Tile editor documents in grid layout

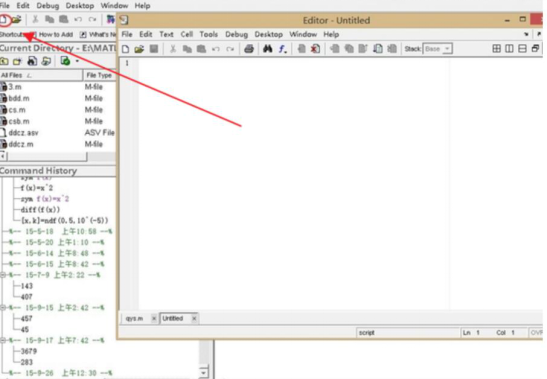[x=496, y=49]
